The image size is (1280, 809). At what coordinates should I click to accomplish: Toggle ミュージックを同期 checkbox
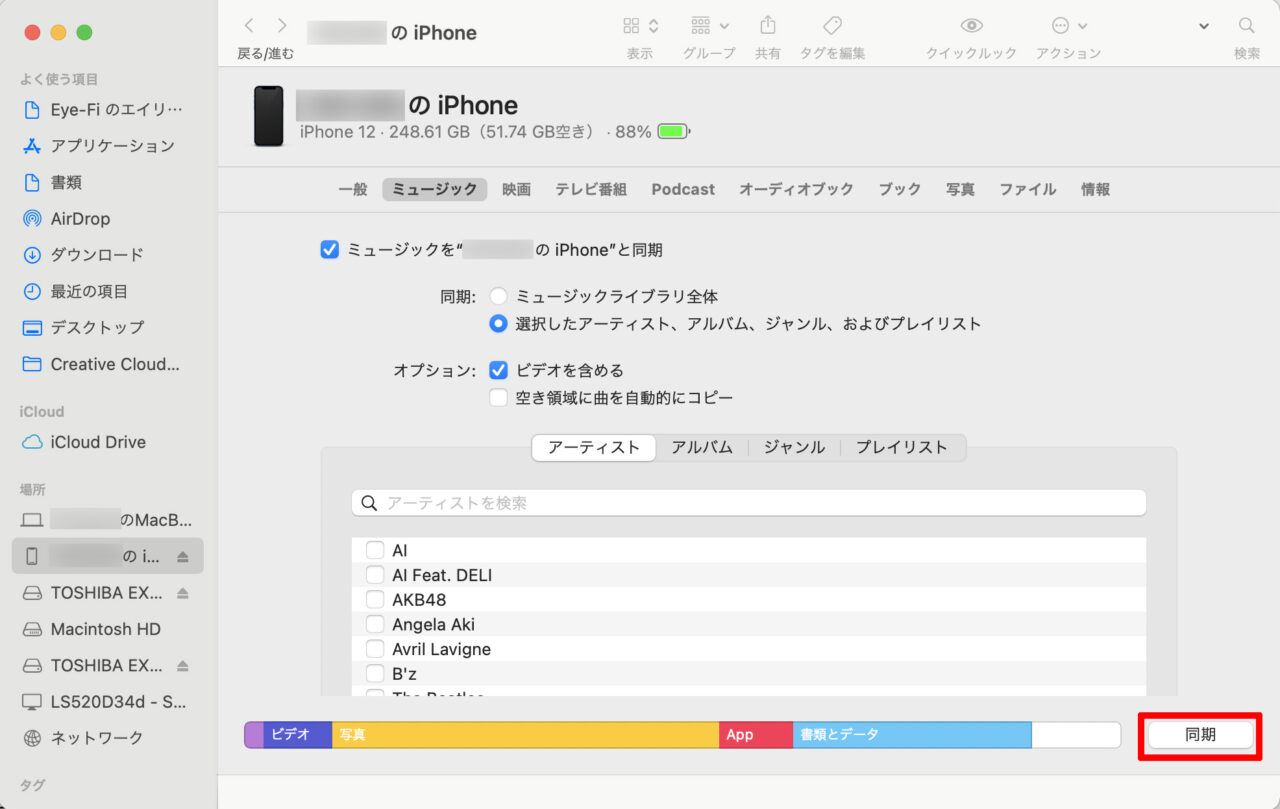[x=330, y=250]
